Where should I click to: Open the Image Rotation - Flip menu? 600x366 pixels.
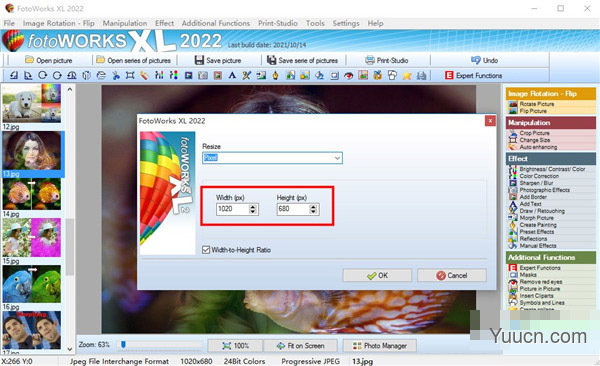click(59, 23)
